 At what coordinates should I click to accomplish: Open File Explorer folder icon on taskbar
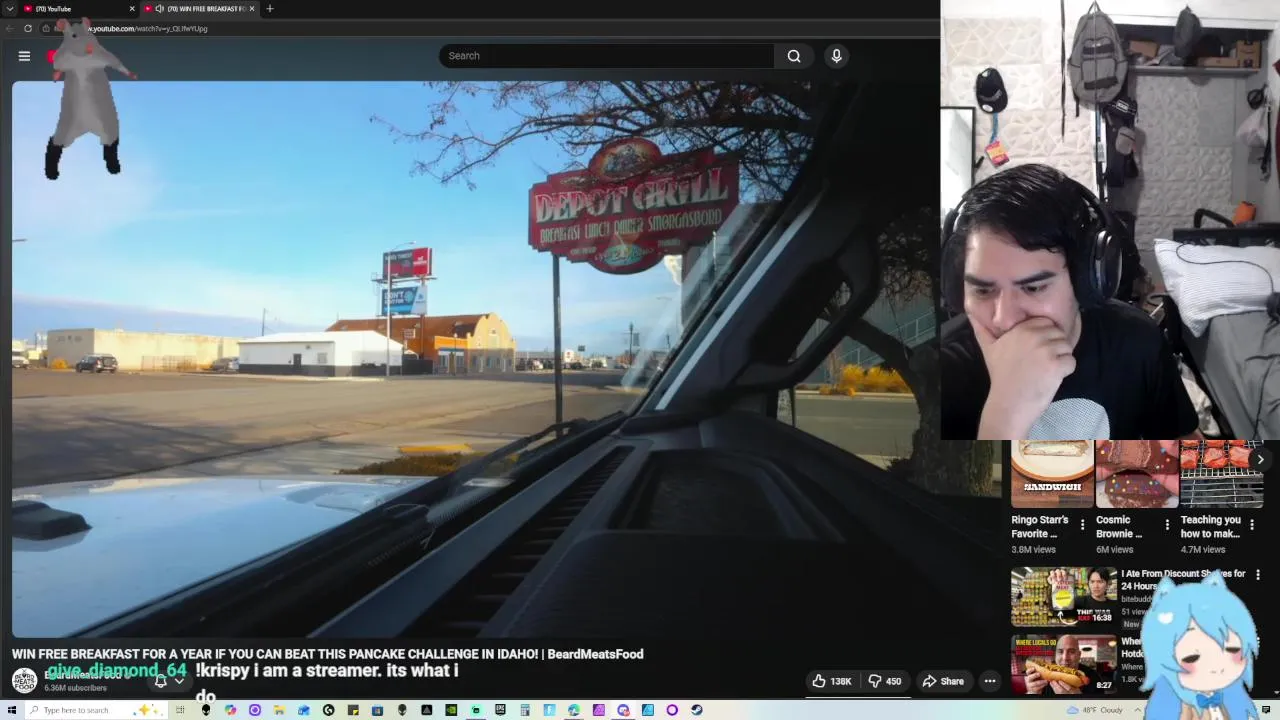click(278, 710)
